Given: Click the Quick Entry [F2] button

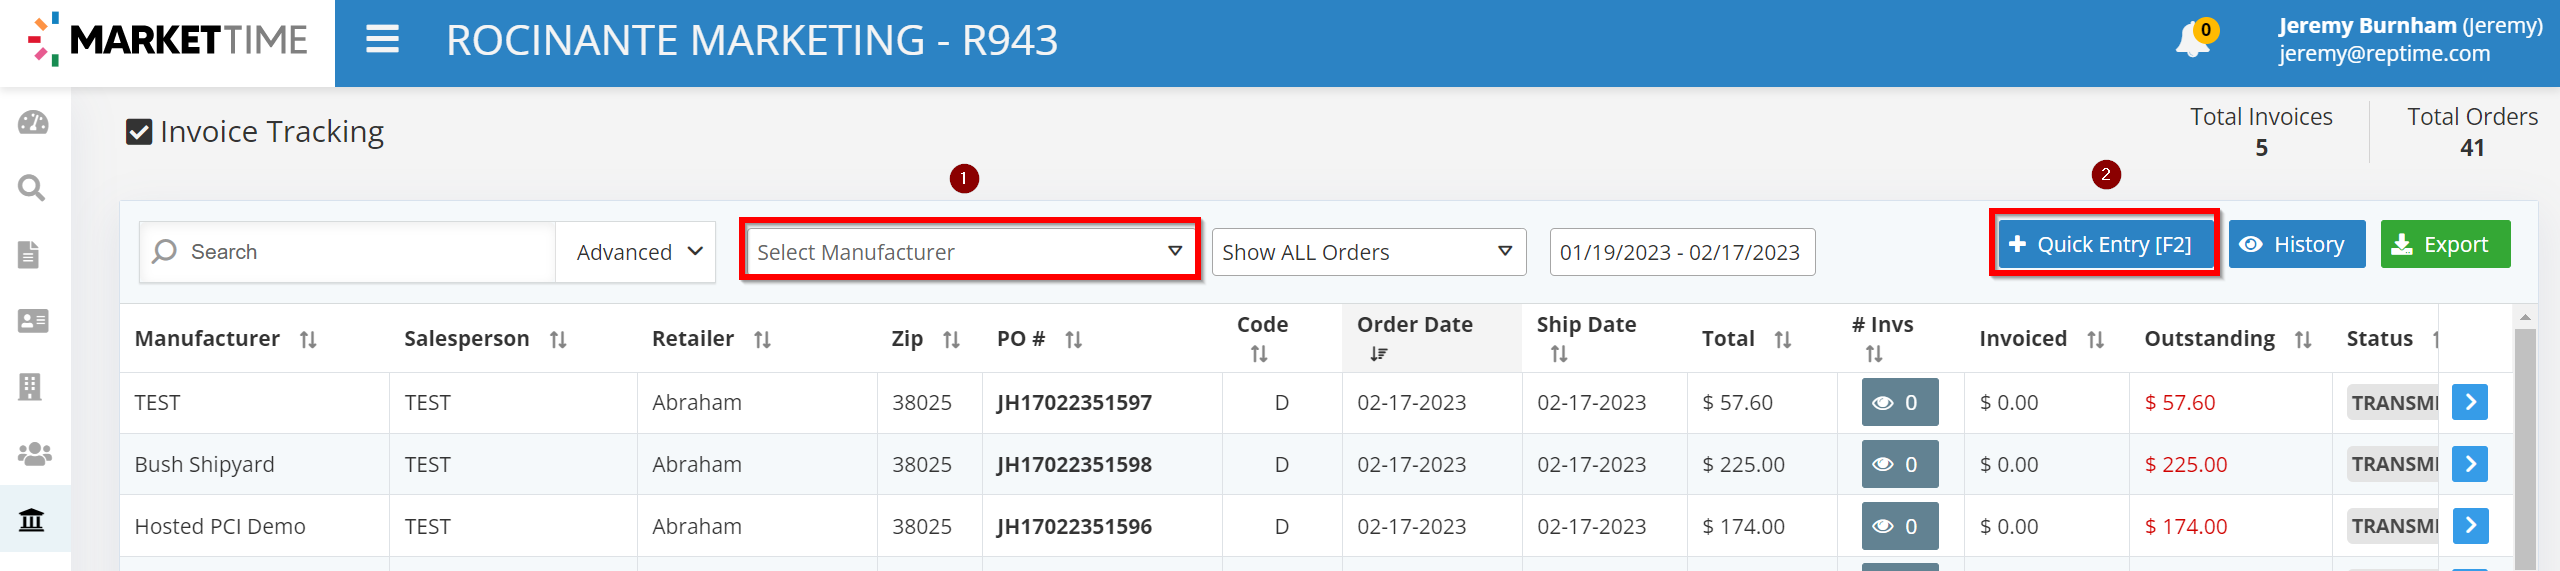Looking at the screenshot, I should pos(2104,244).
